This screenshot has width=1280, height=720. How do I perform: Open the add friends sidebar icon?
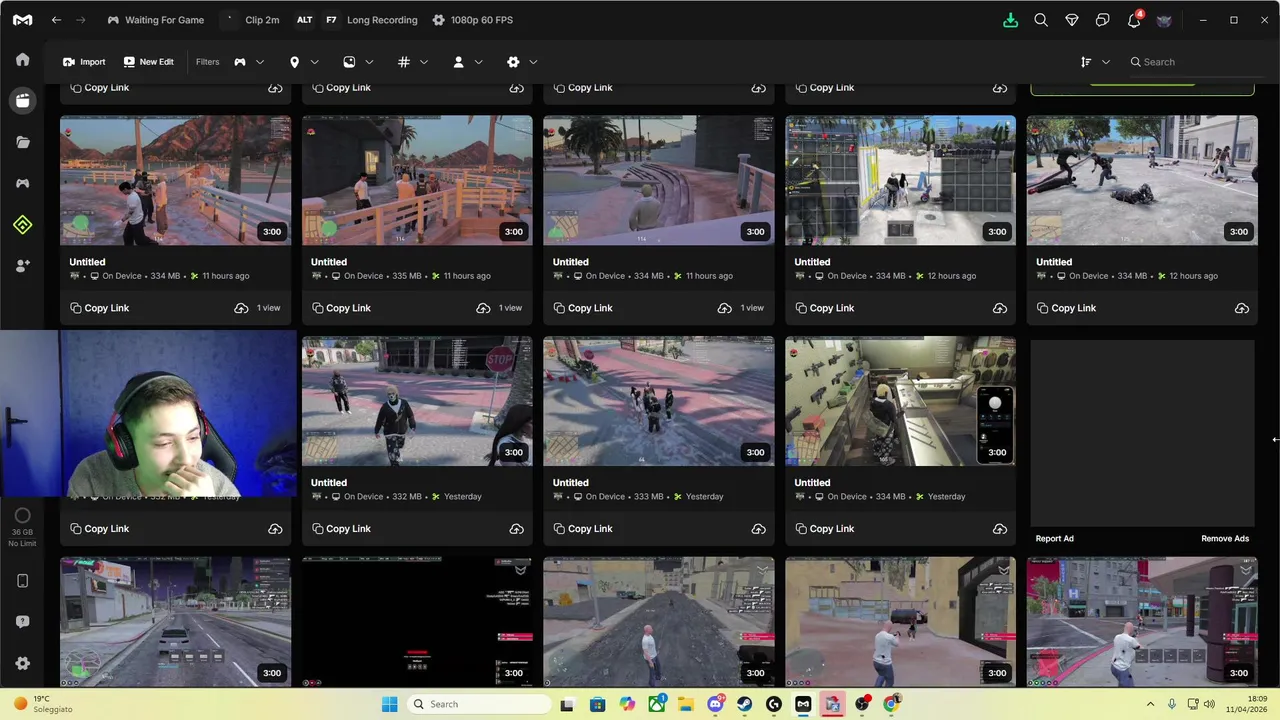pos(22,266)
